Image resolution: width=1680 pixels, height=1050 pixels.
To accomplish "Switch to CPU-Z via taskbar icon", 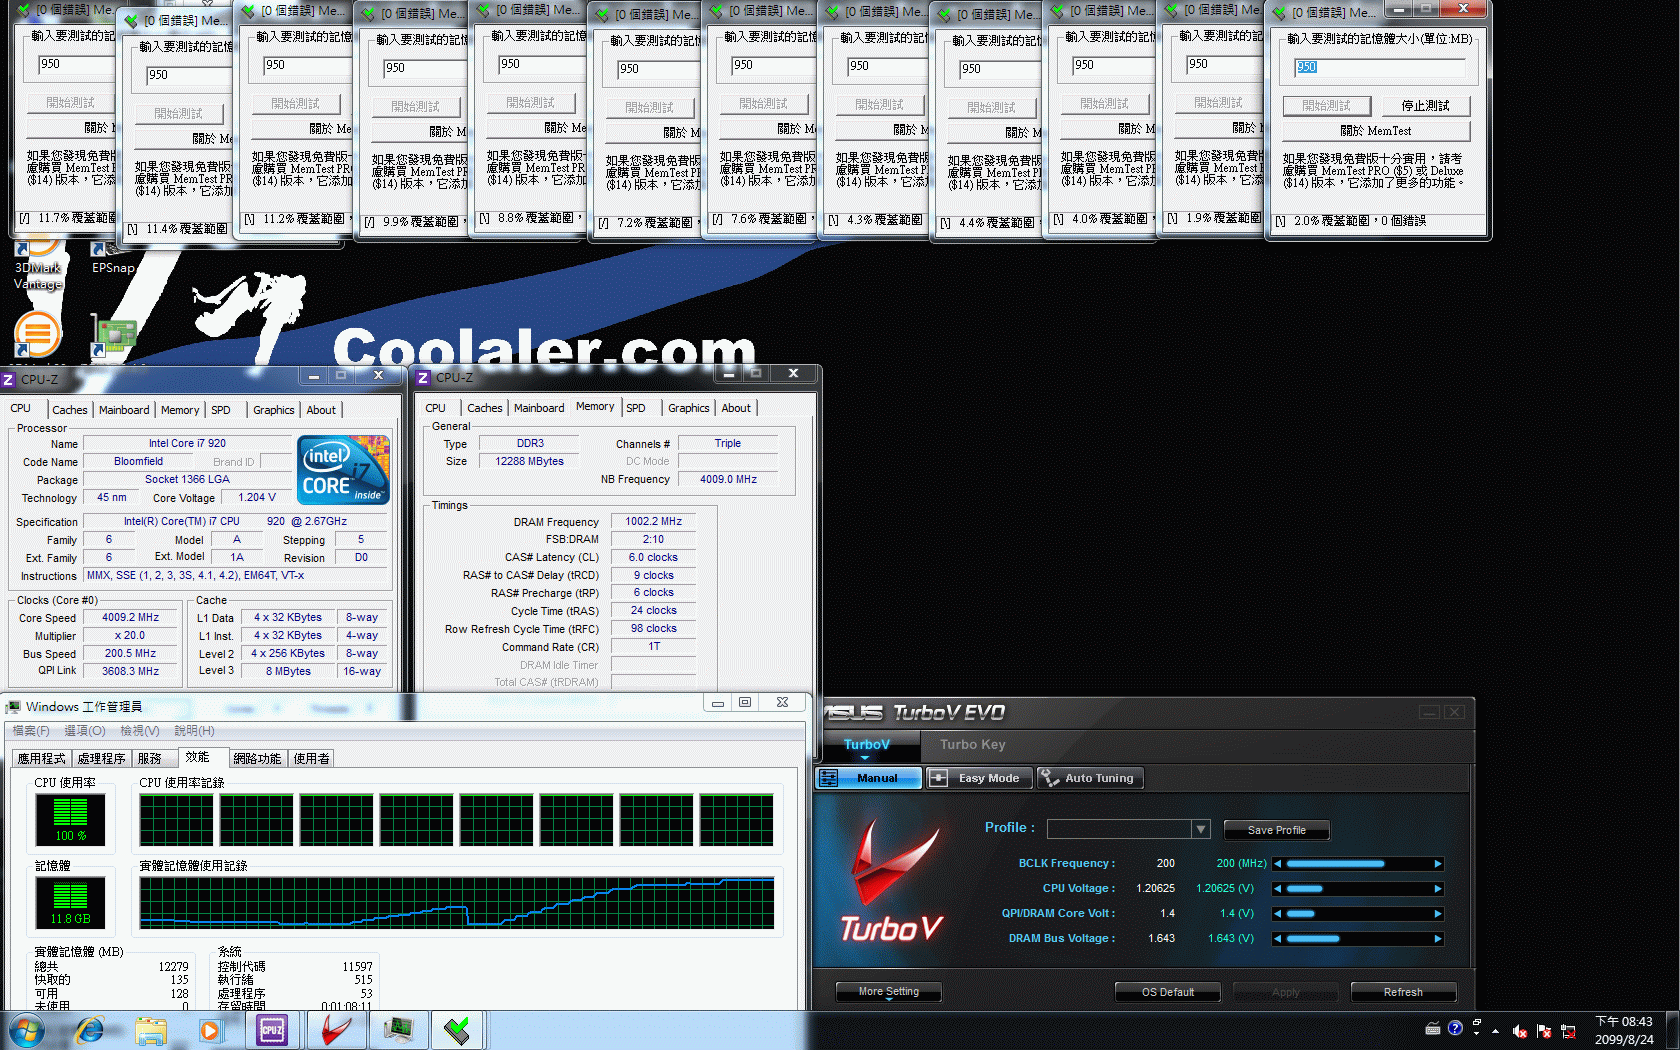I will coord(272,1029).
